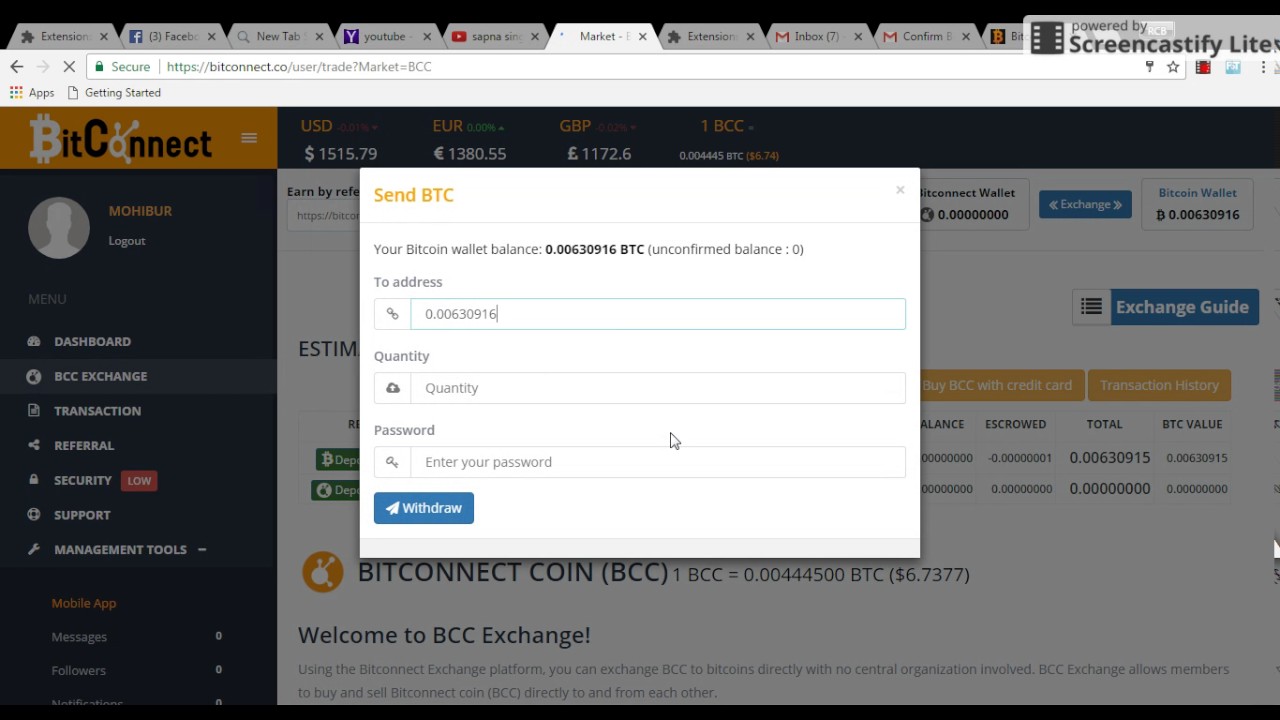Click Buy BCC with credit card button

[x=997, y=385]
